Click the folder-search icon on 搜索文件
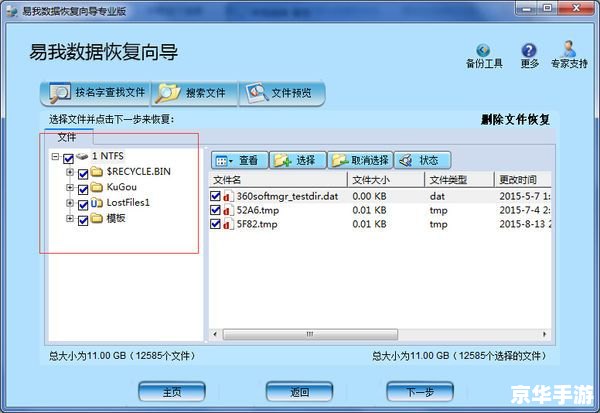This screenshot has width=600, height=413. 168,93
